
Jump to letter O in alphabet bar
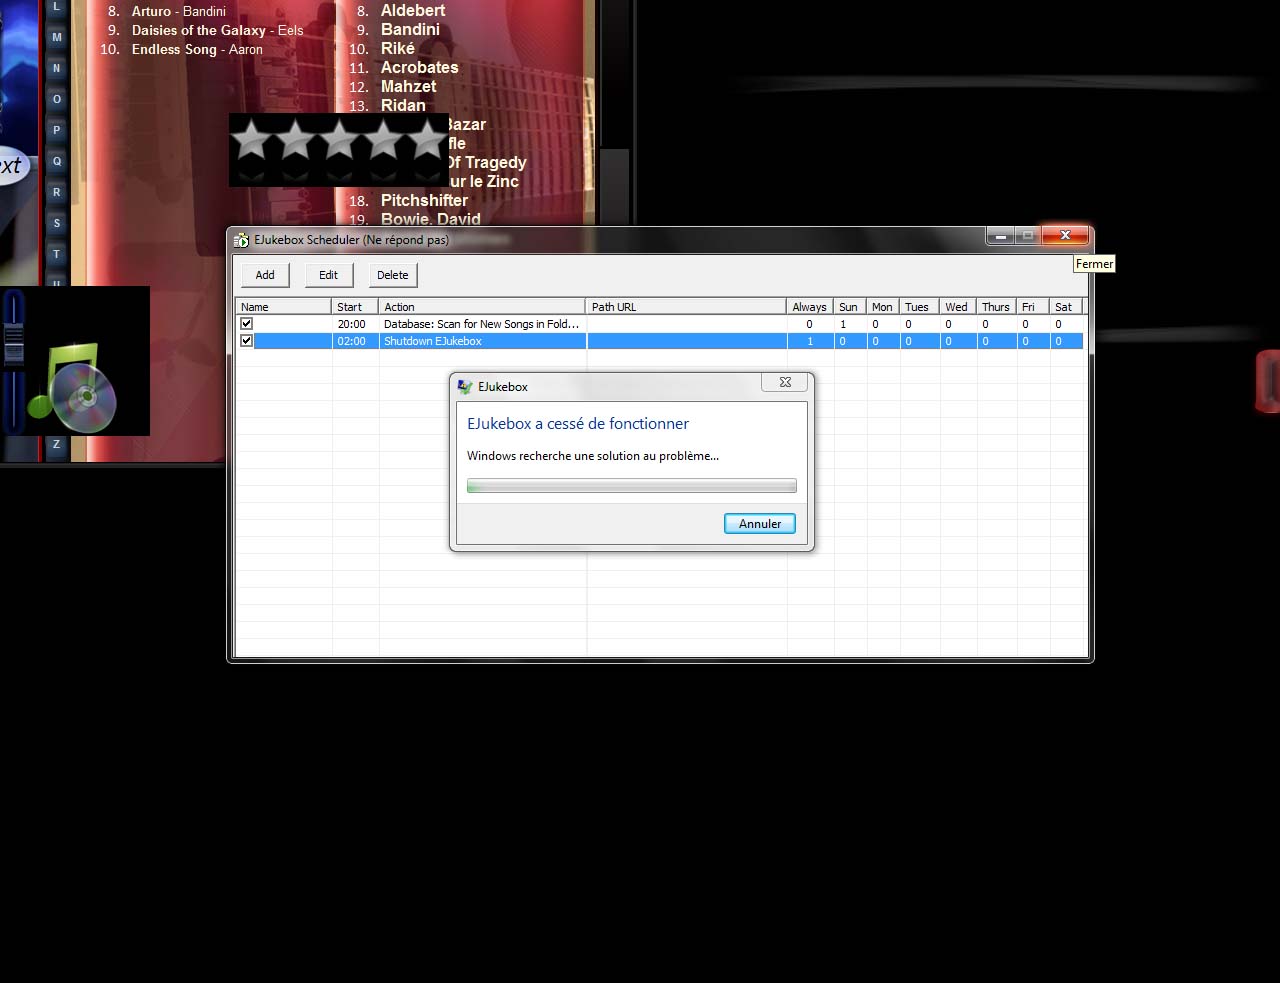click(56, 99)
